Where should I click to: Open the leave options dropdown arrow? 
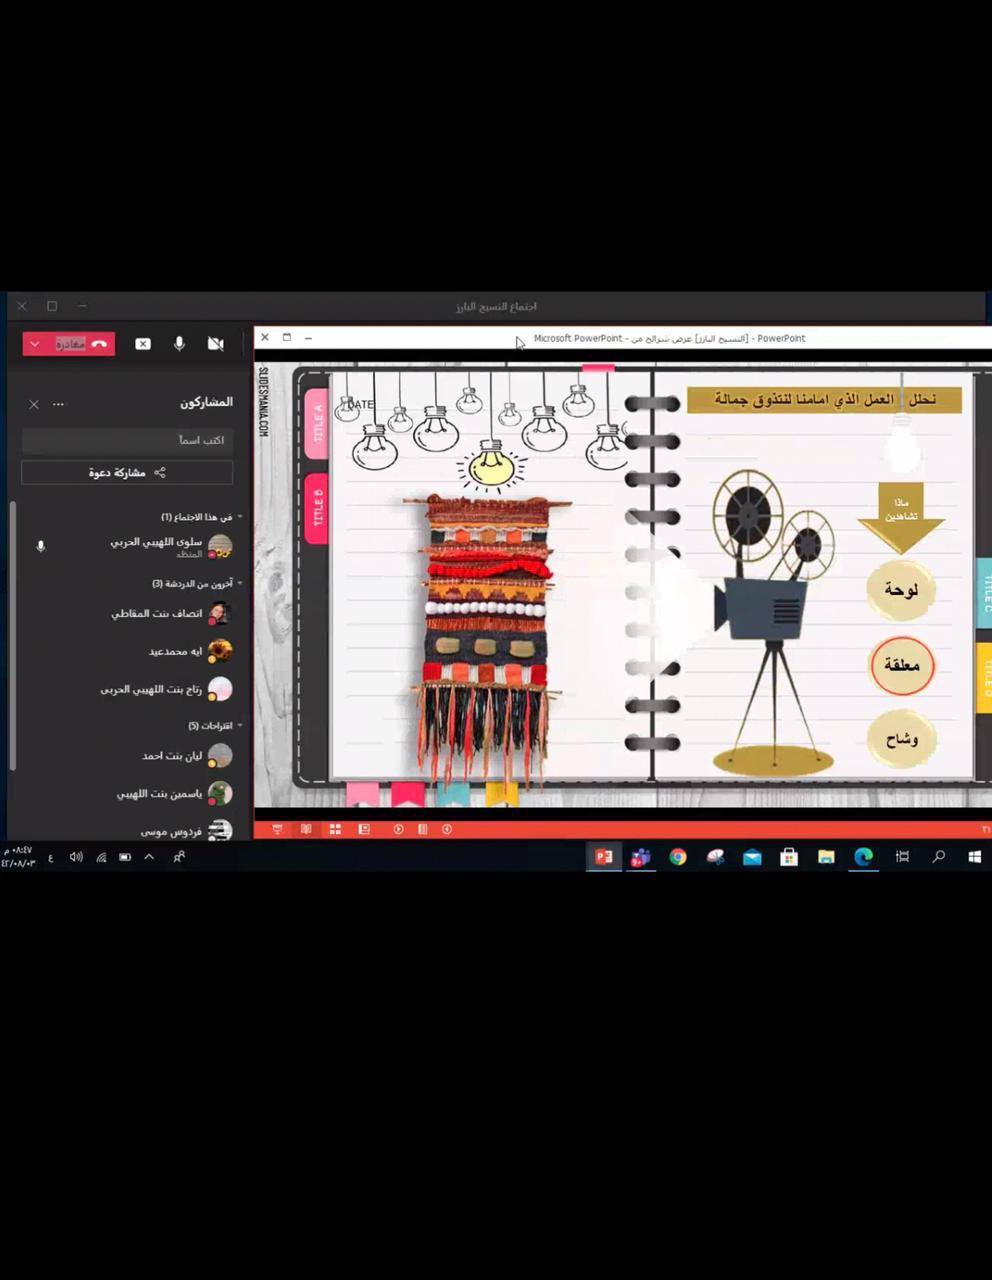[35, 344]
